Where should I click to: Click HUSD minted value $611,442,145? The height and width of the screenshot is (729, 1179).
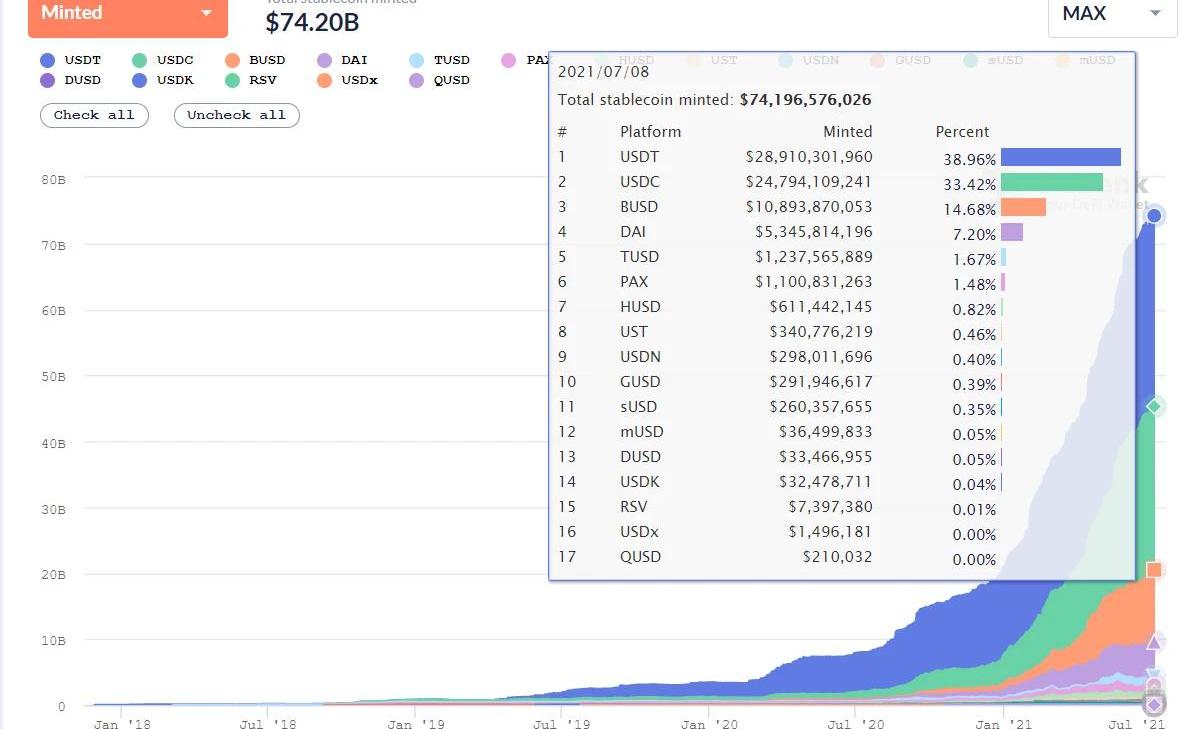tap(821, 307)
